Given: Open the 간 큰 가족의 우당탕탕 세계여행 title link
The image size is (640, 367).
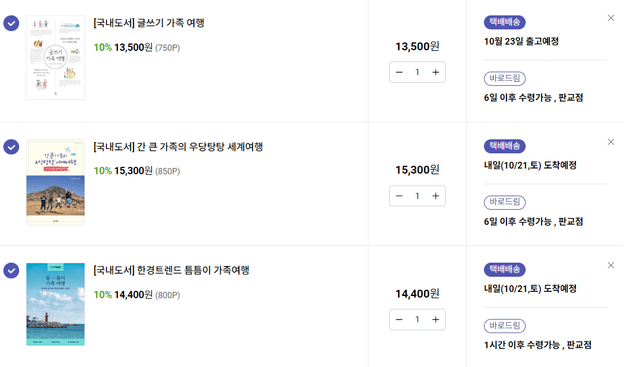Looking at the screenshot, I should point(178,147).
